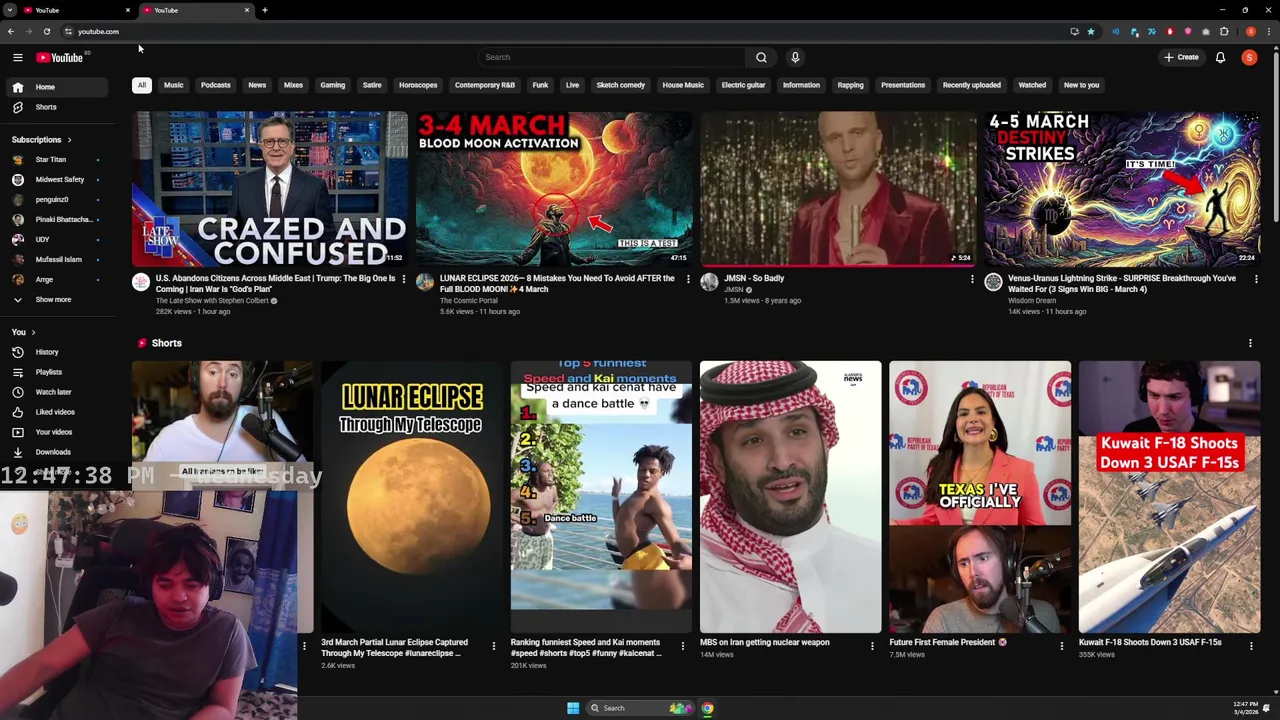
Task: Click the Create button
Action: pyautogui.click(x=1181, y=57)
